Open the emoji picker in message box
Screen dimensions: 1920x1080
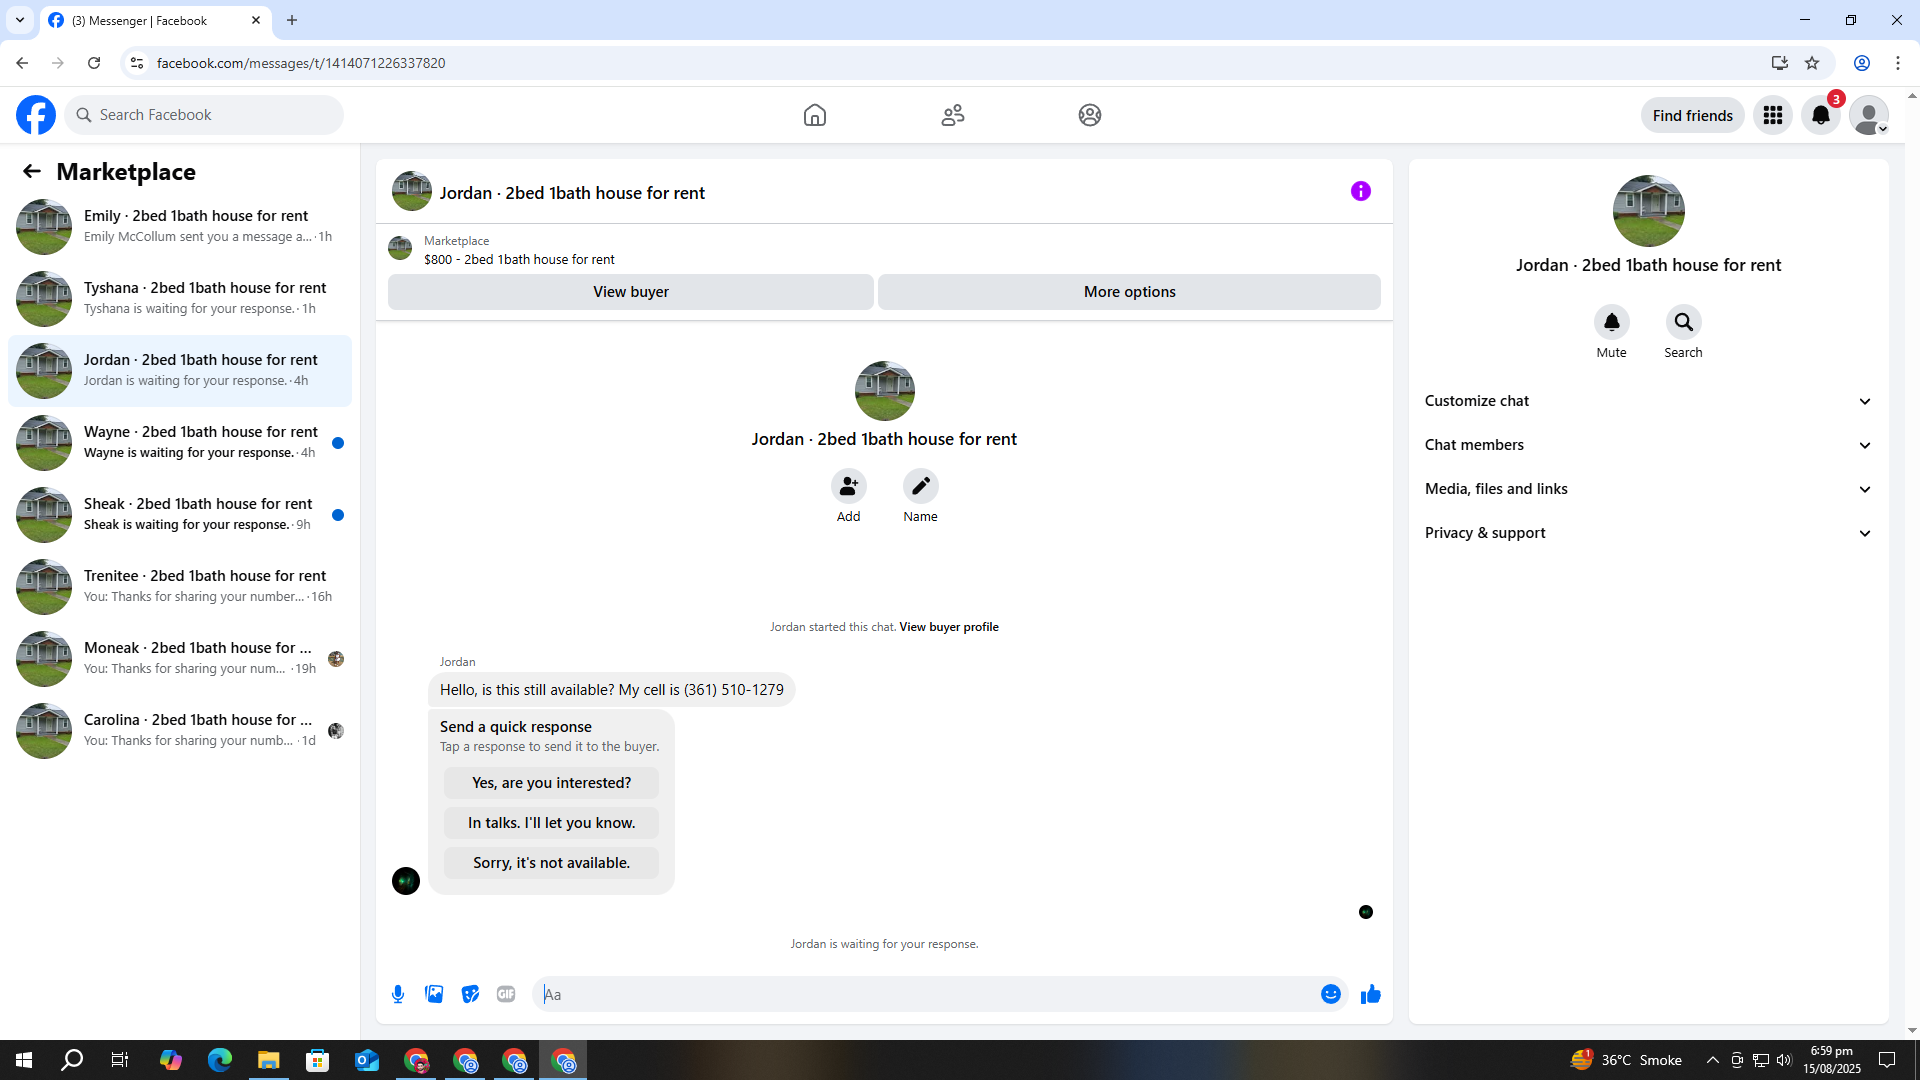(1330, 994)
